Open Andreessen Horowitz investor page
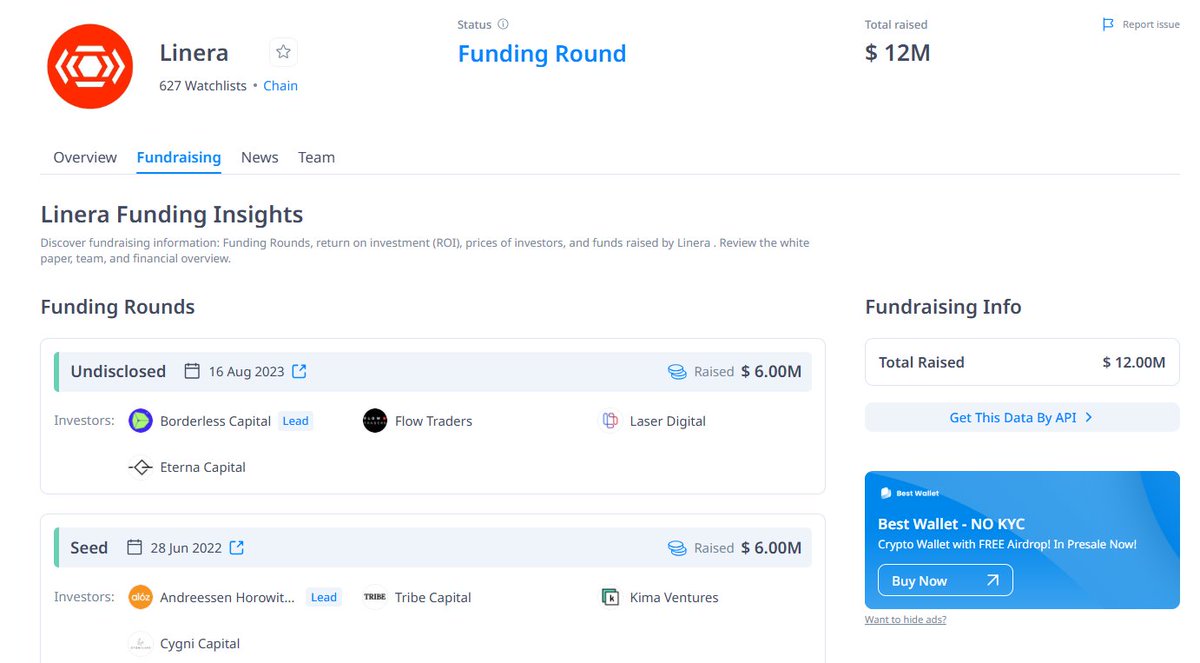 pyautogui.click(x=227, y=597)
